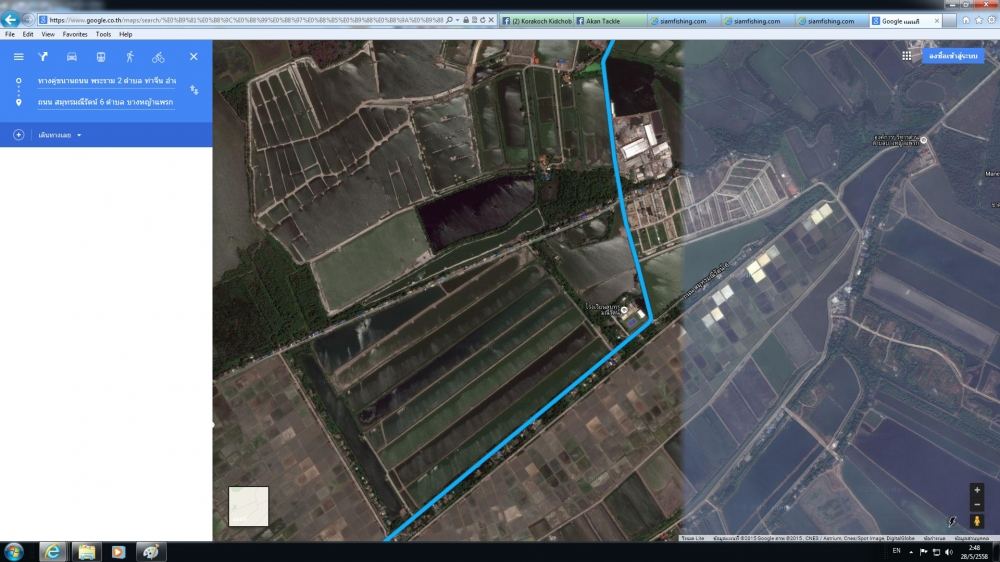Screen dimensions: 1000x562
Task: Open Action Center flag icon
Action: click(923, 552)
